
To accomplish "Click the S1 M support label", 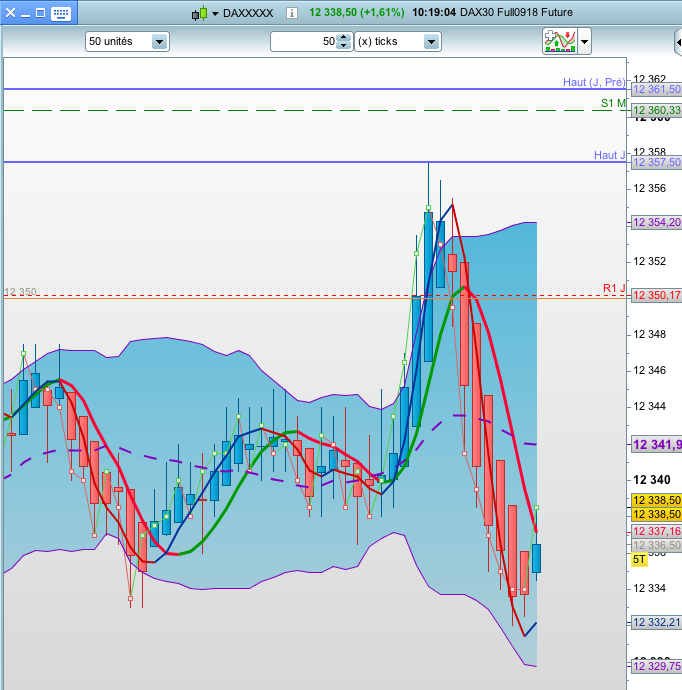I will (613, 103).
